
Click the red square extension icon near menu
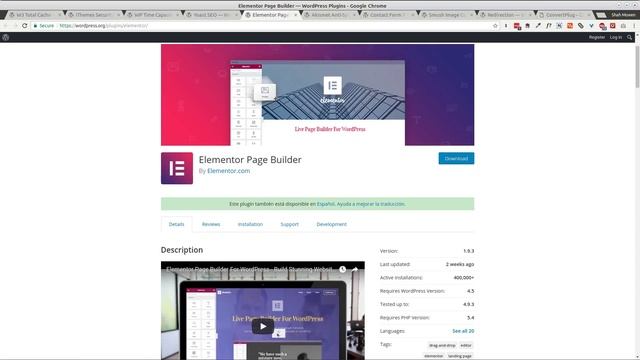pos(613,26)
